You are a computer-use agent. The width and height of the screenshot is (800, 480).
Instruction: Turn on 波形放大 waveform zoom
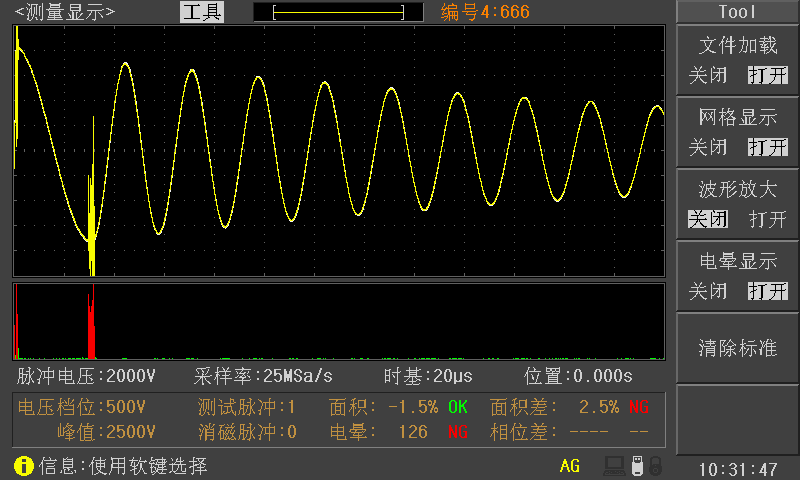(767, 219)
